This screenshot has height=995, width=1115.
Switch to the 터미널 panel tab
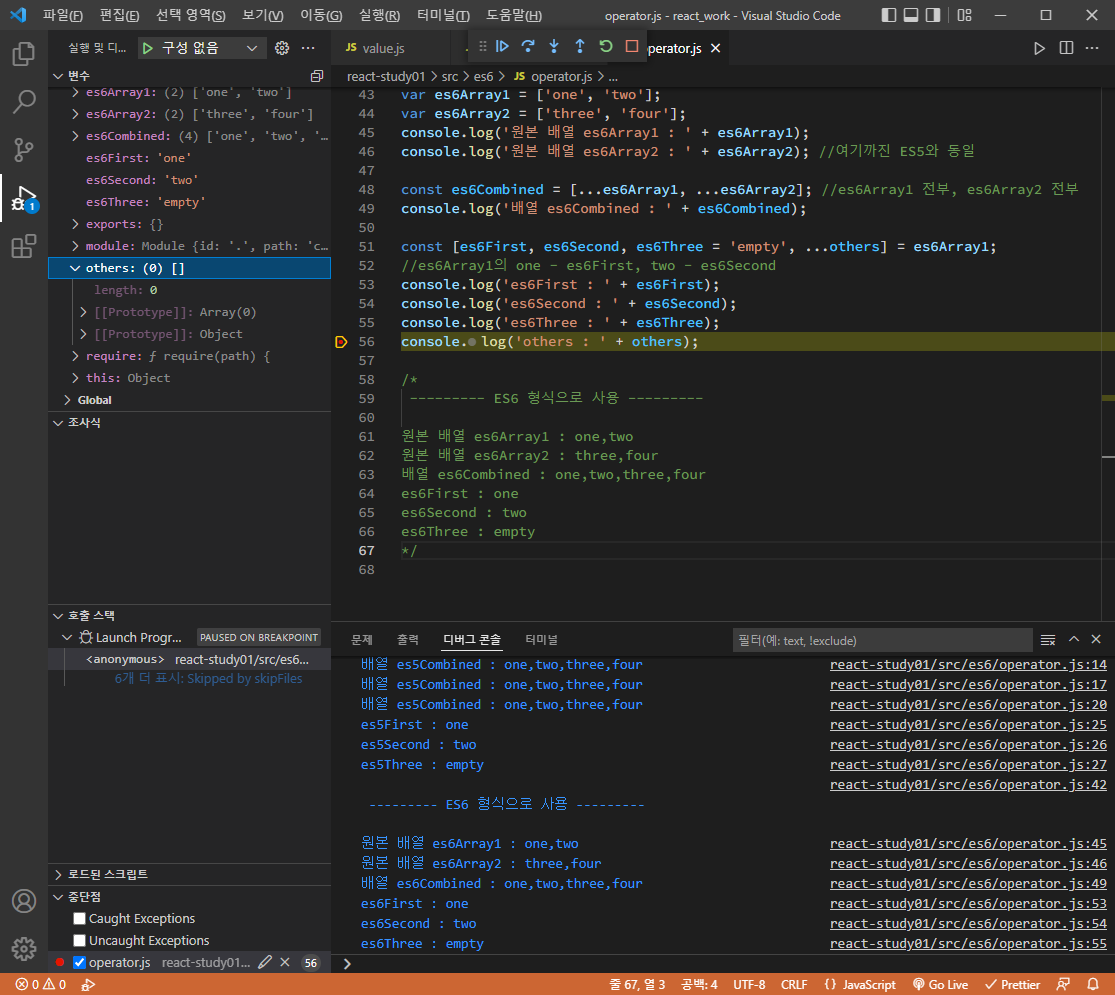coord(541,639)
